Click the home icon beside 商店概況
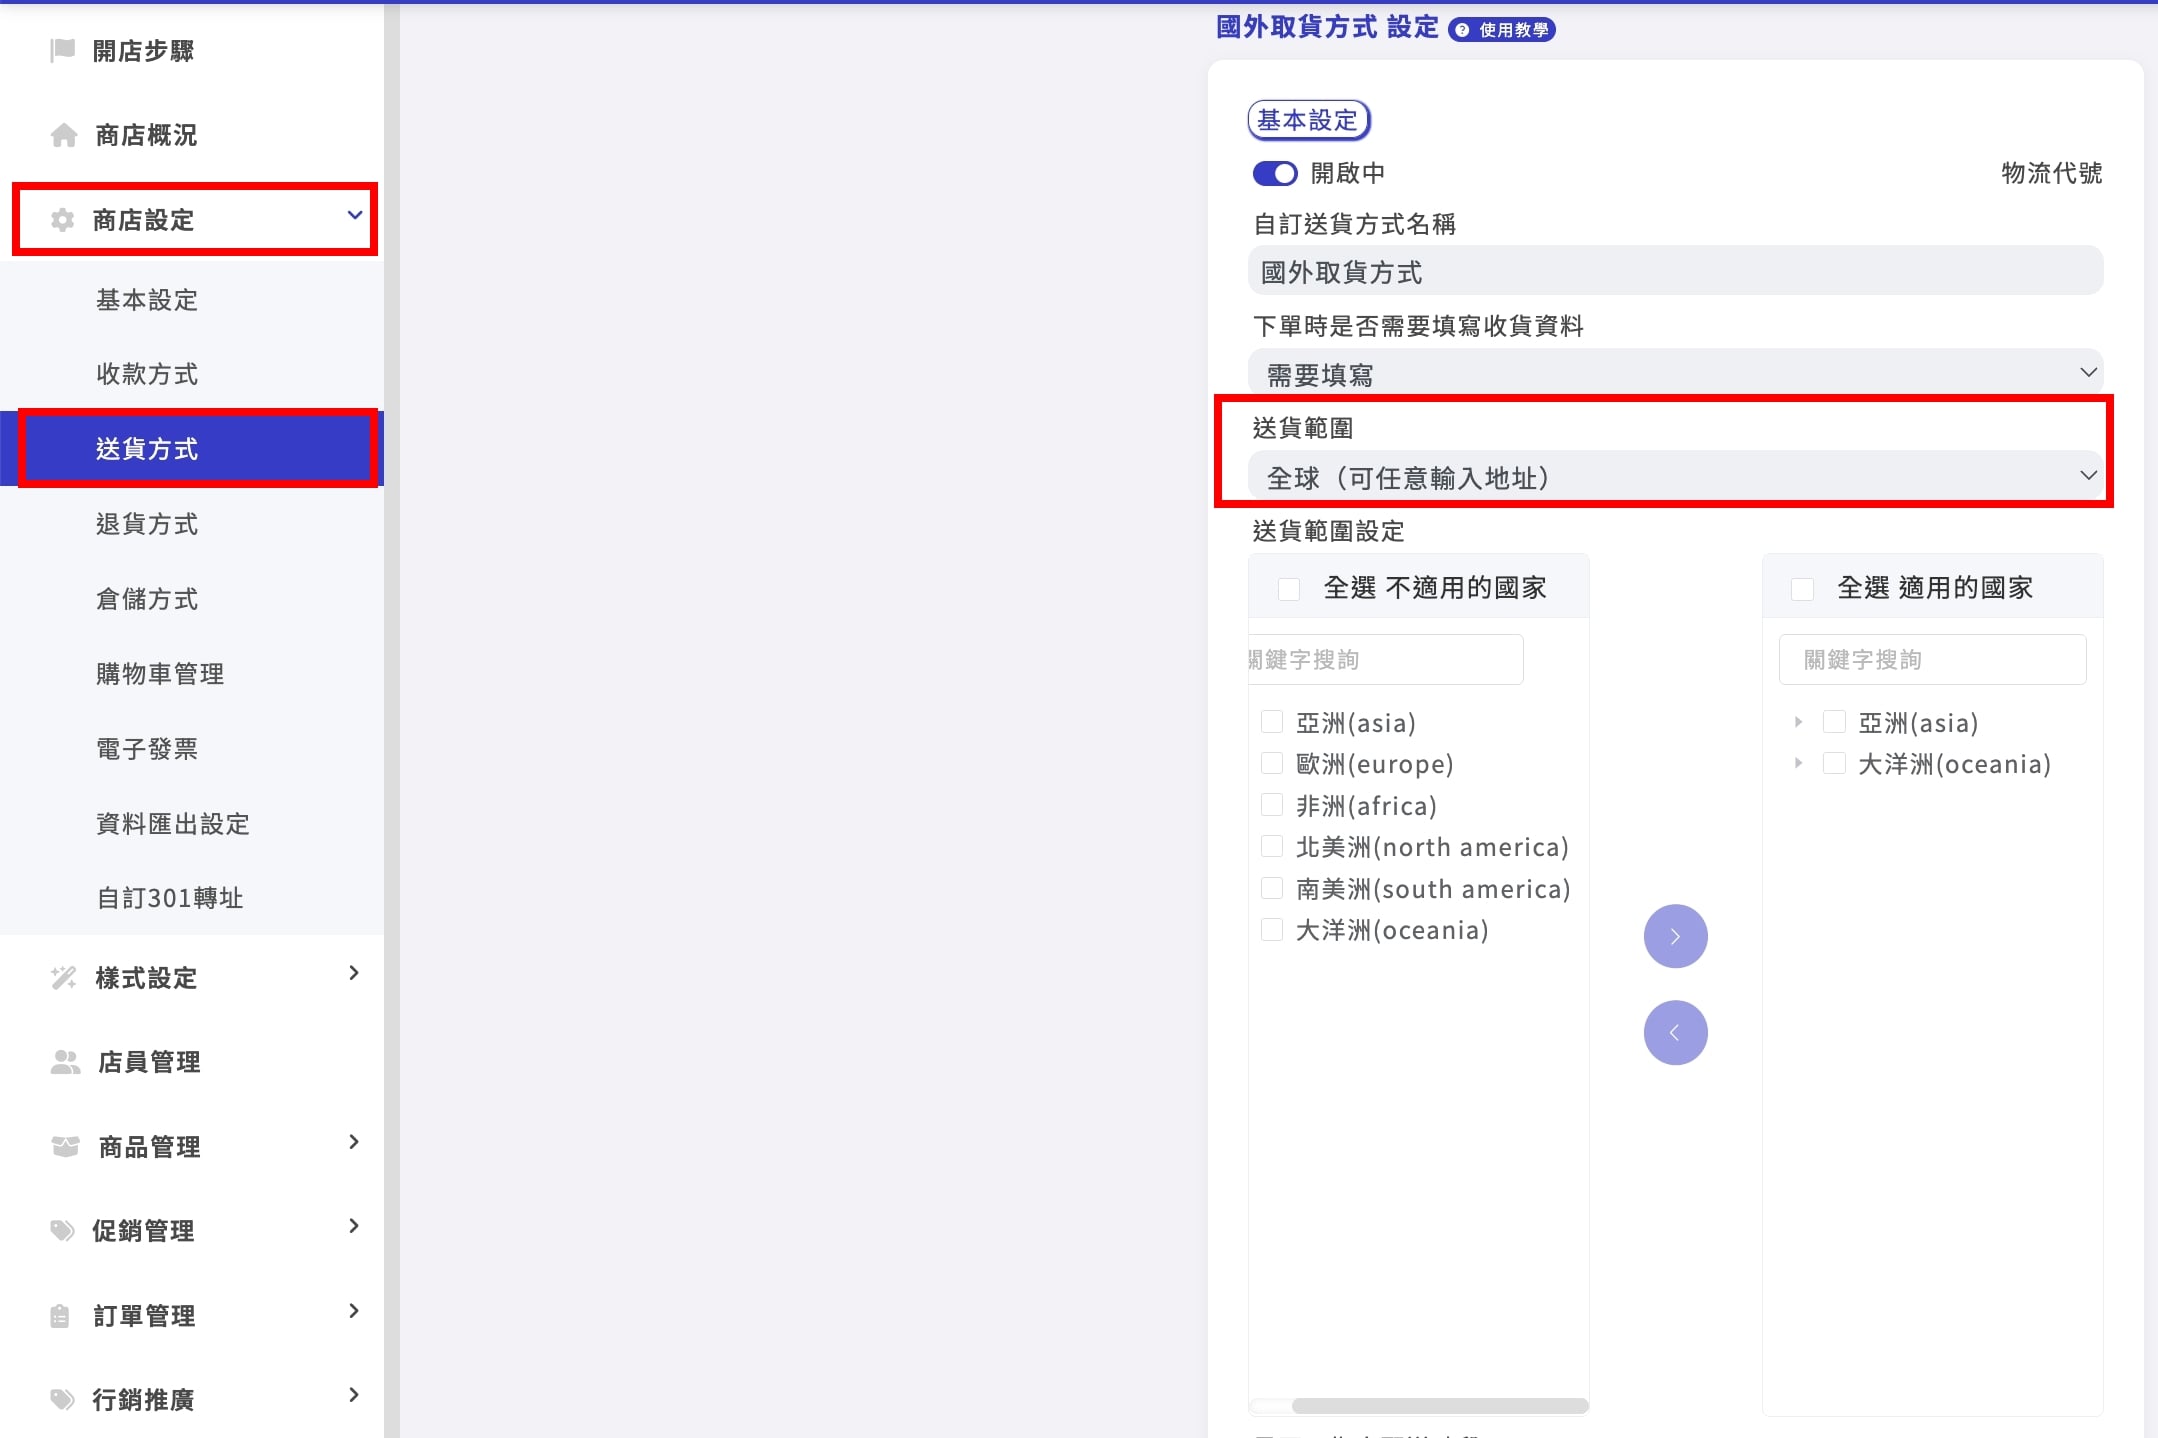This screenshot has width=2158, height=1438. click(64, 135)
